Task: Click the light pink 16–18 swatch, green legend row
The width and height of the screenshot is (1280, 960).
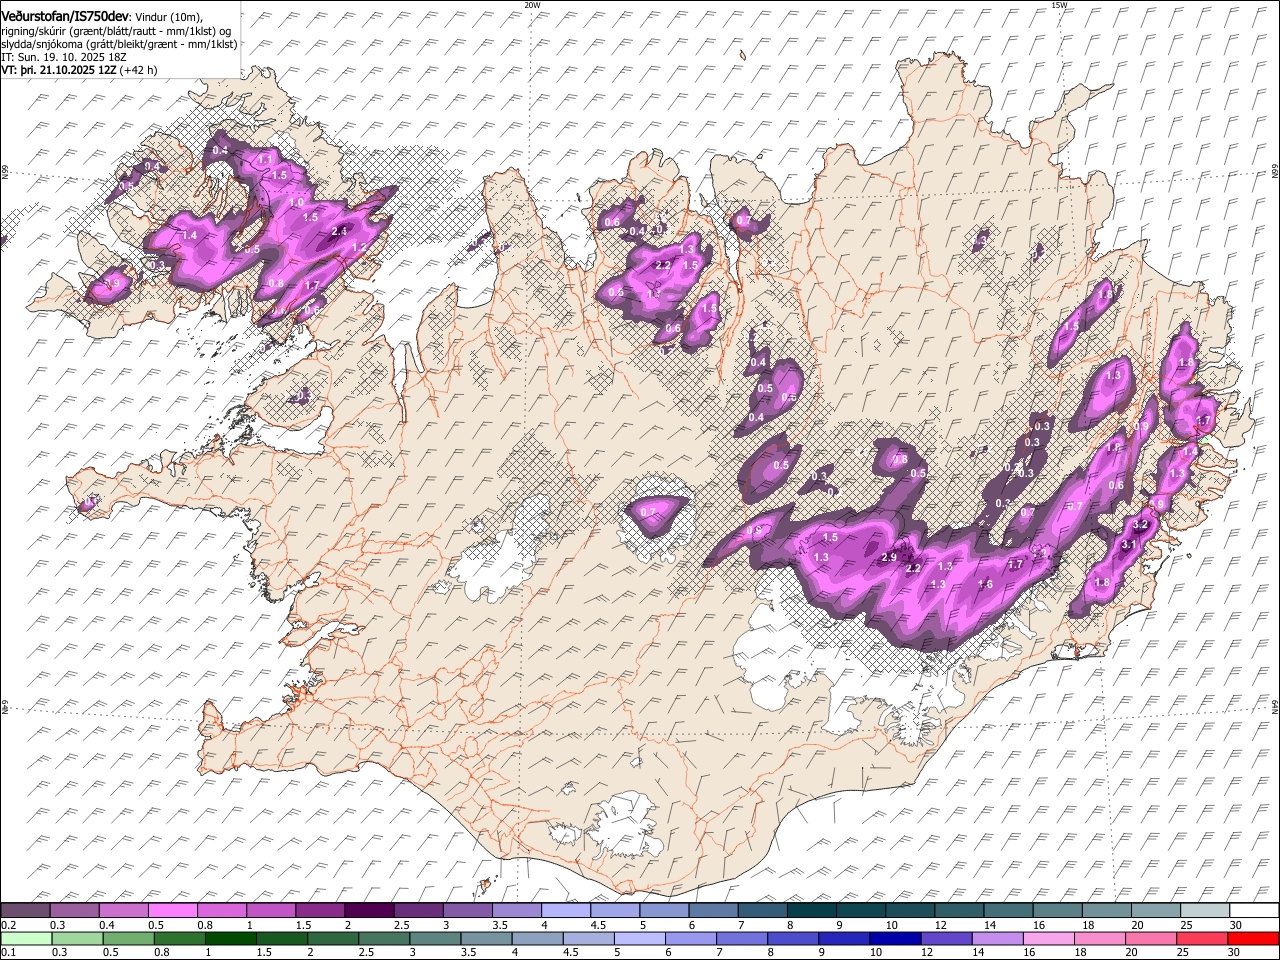Action: pos(1049,938)
